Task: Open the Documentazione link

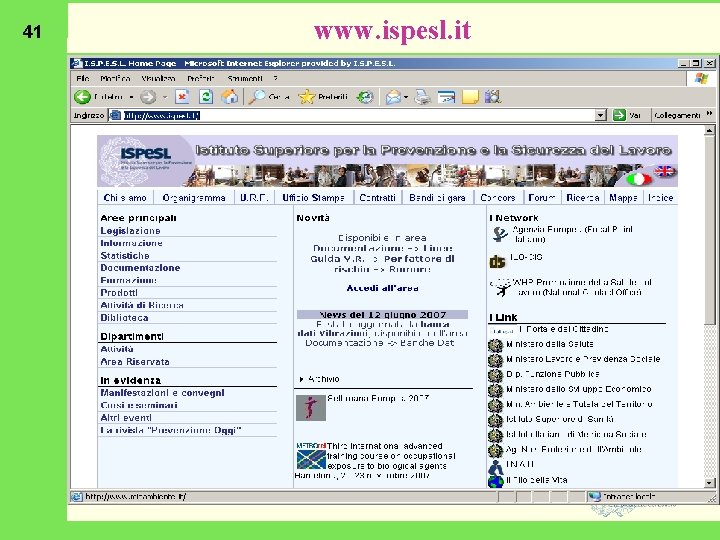Action: click(x=140, y=268)
